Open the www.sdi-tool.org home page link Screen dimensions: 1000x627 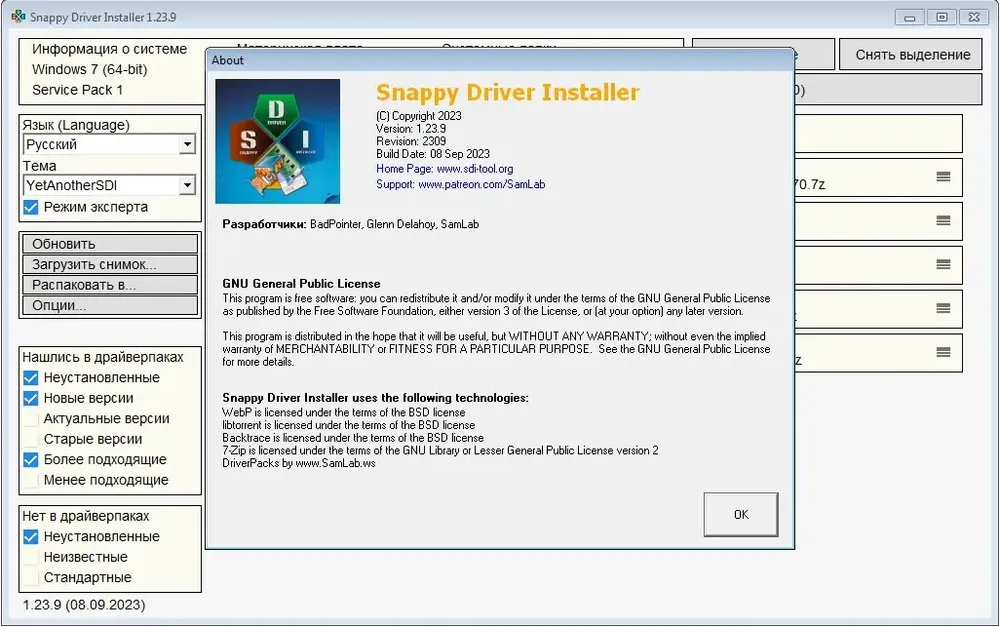pyautogui.click(x=474, y=169)
